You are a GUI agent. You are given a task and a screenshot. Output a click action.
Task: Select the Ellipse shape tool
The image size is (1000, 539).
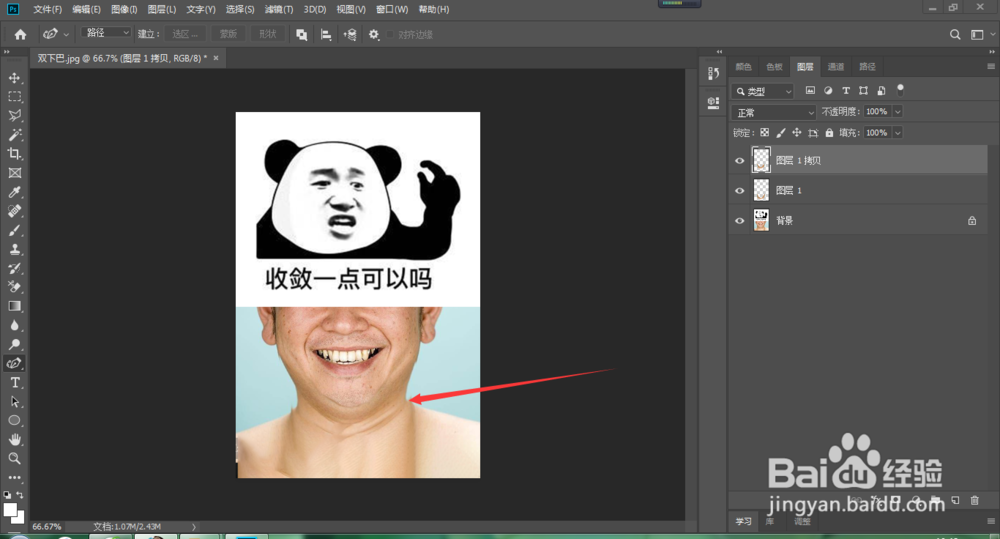[14, 420]
